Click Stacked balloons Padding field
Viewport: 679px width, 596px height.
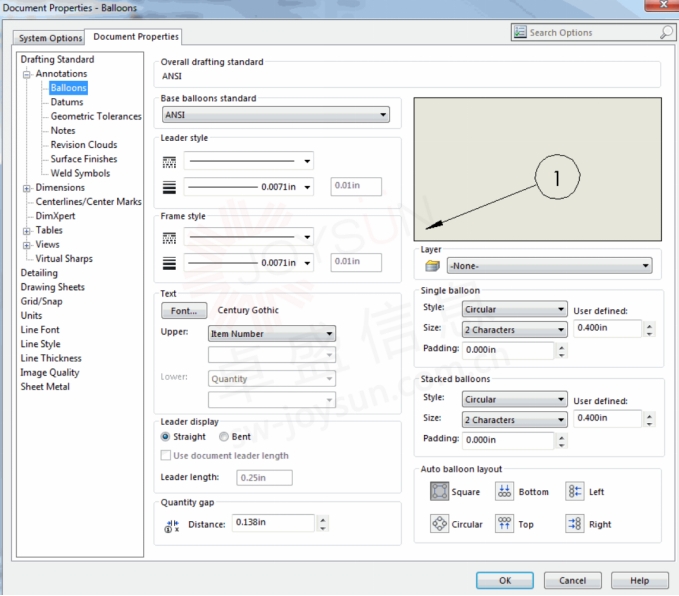508,440
